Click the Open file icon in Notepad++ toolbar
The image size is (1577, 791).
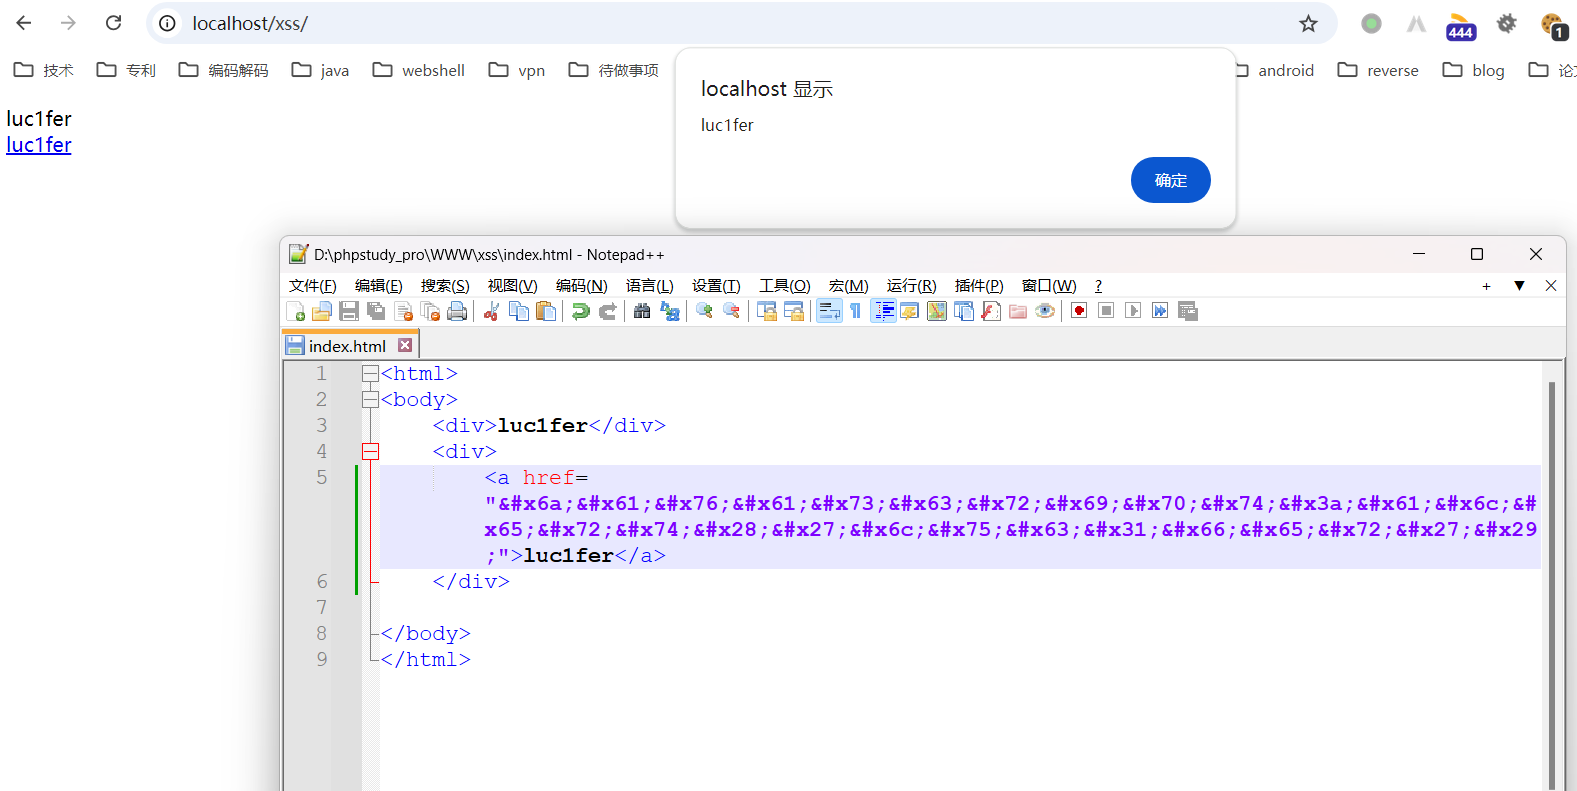(x=322, y=311)
